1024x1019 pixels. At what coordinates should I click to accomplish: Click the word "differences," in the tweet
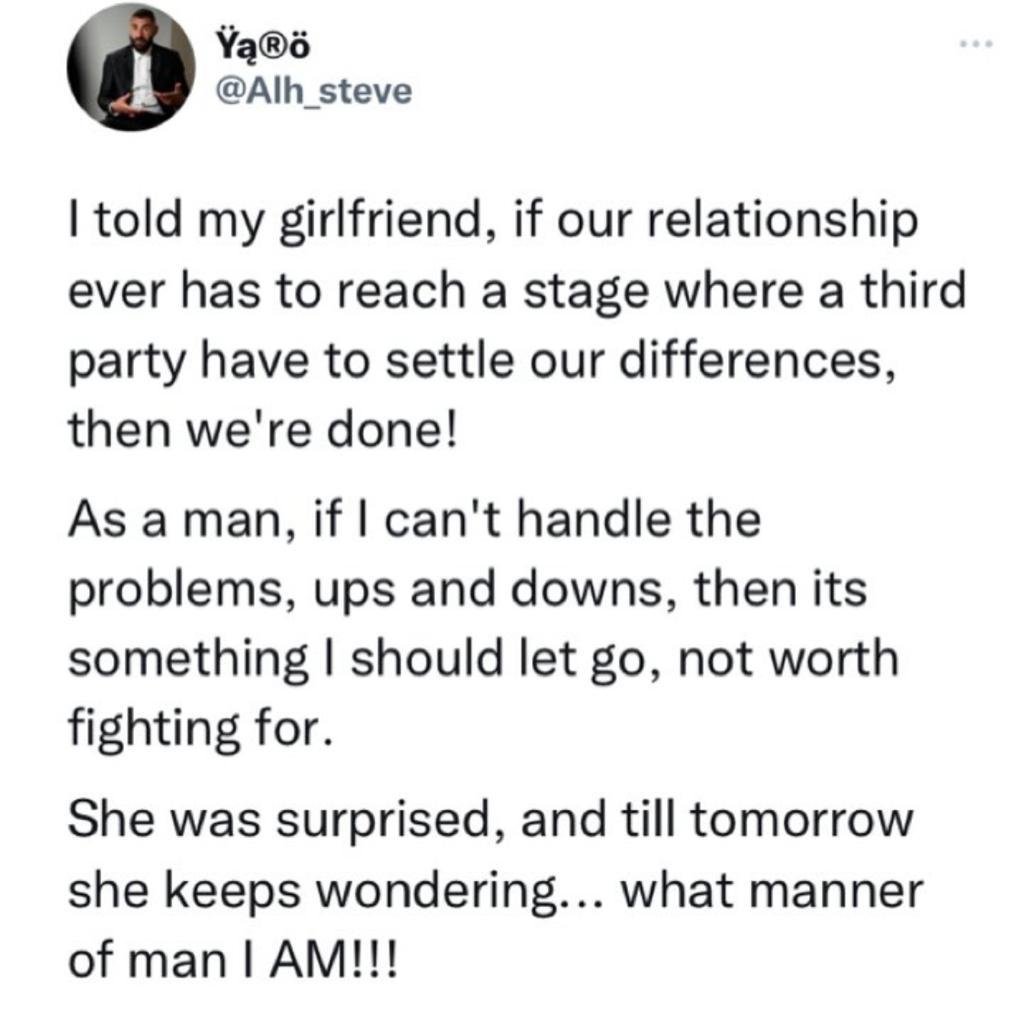[757, 361]
